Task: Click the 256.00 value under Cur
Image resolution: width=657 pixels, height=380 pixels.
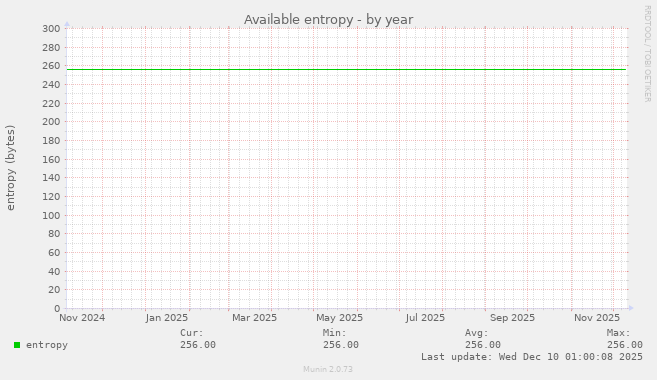Action: [x=198, y=345]
